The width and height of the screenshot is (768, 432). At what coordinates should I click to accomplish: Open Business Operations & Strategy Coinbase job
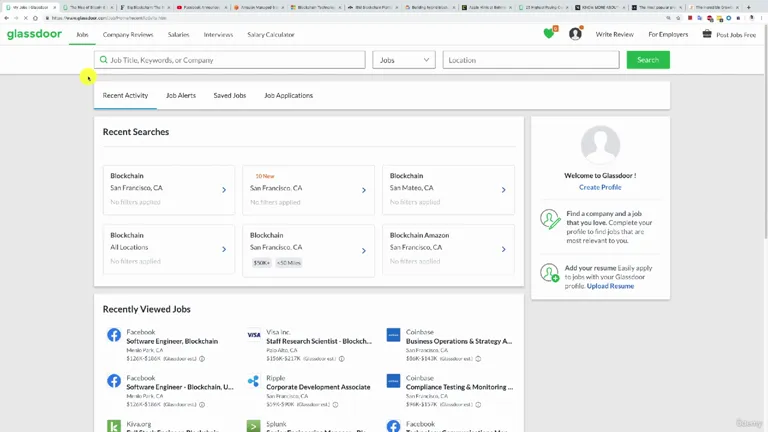pyautogui.click(x=459, y=341)
